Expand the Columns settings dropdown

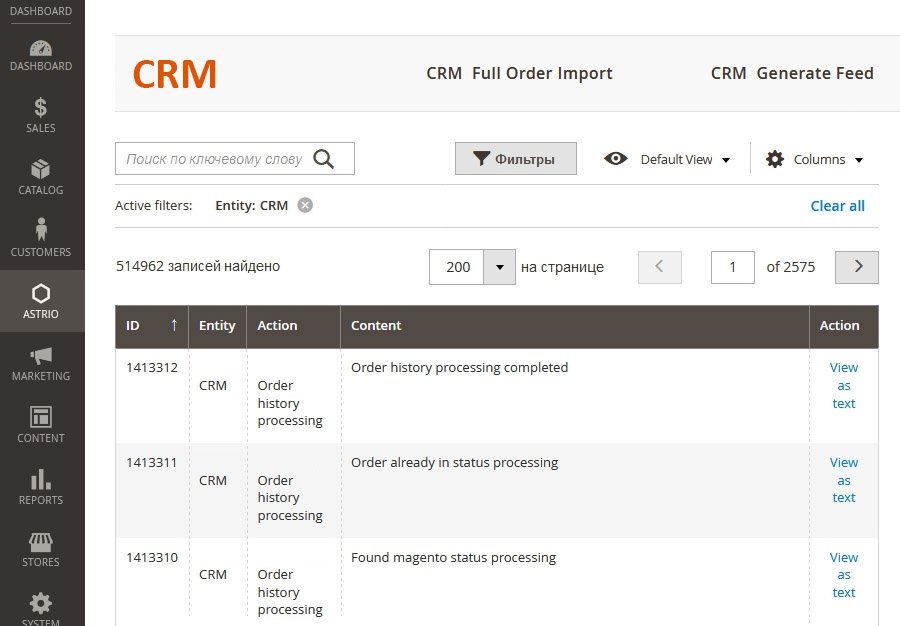click(814, 159)
